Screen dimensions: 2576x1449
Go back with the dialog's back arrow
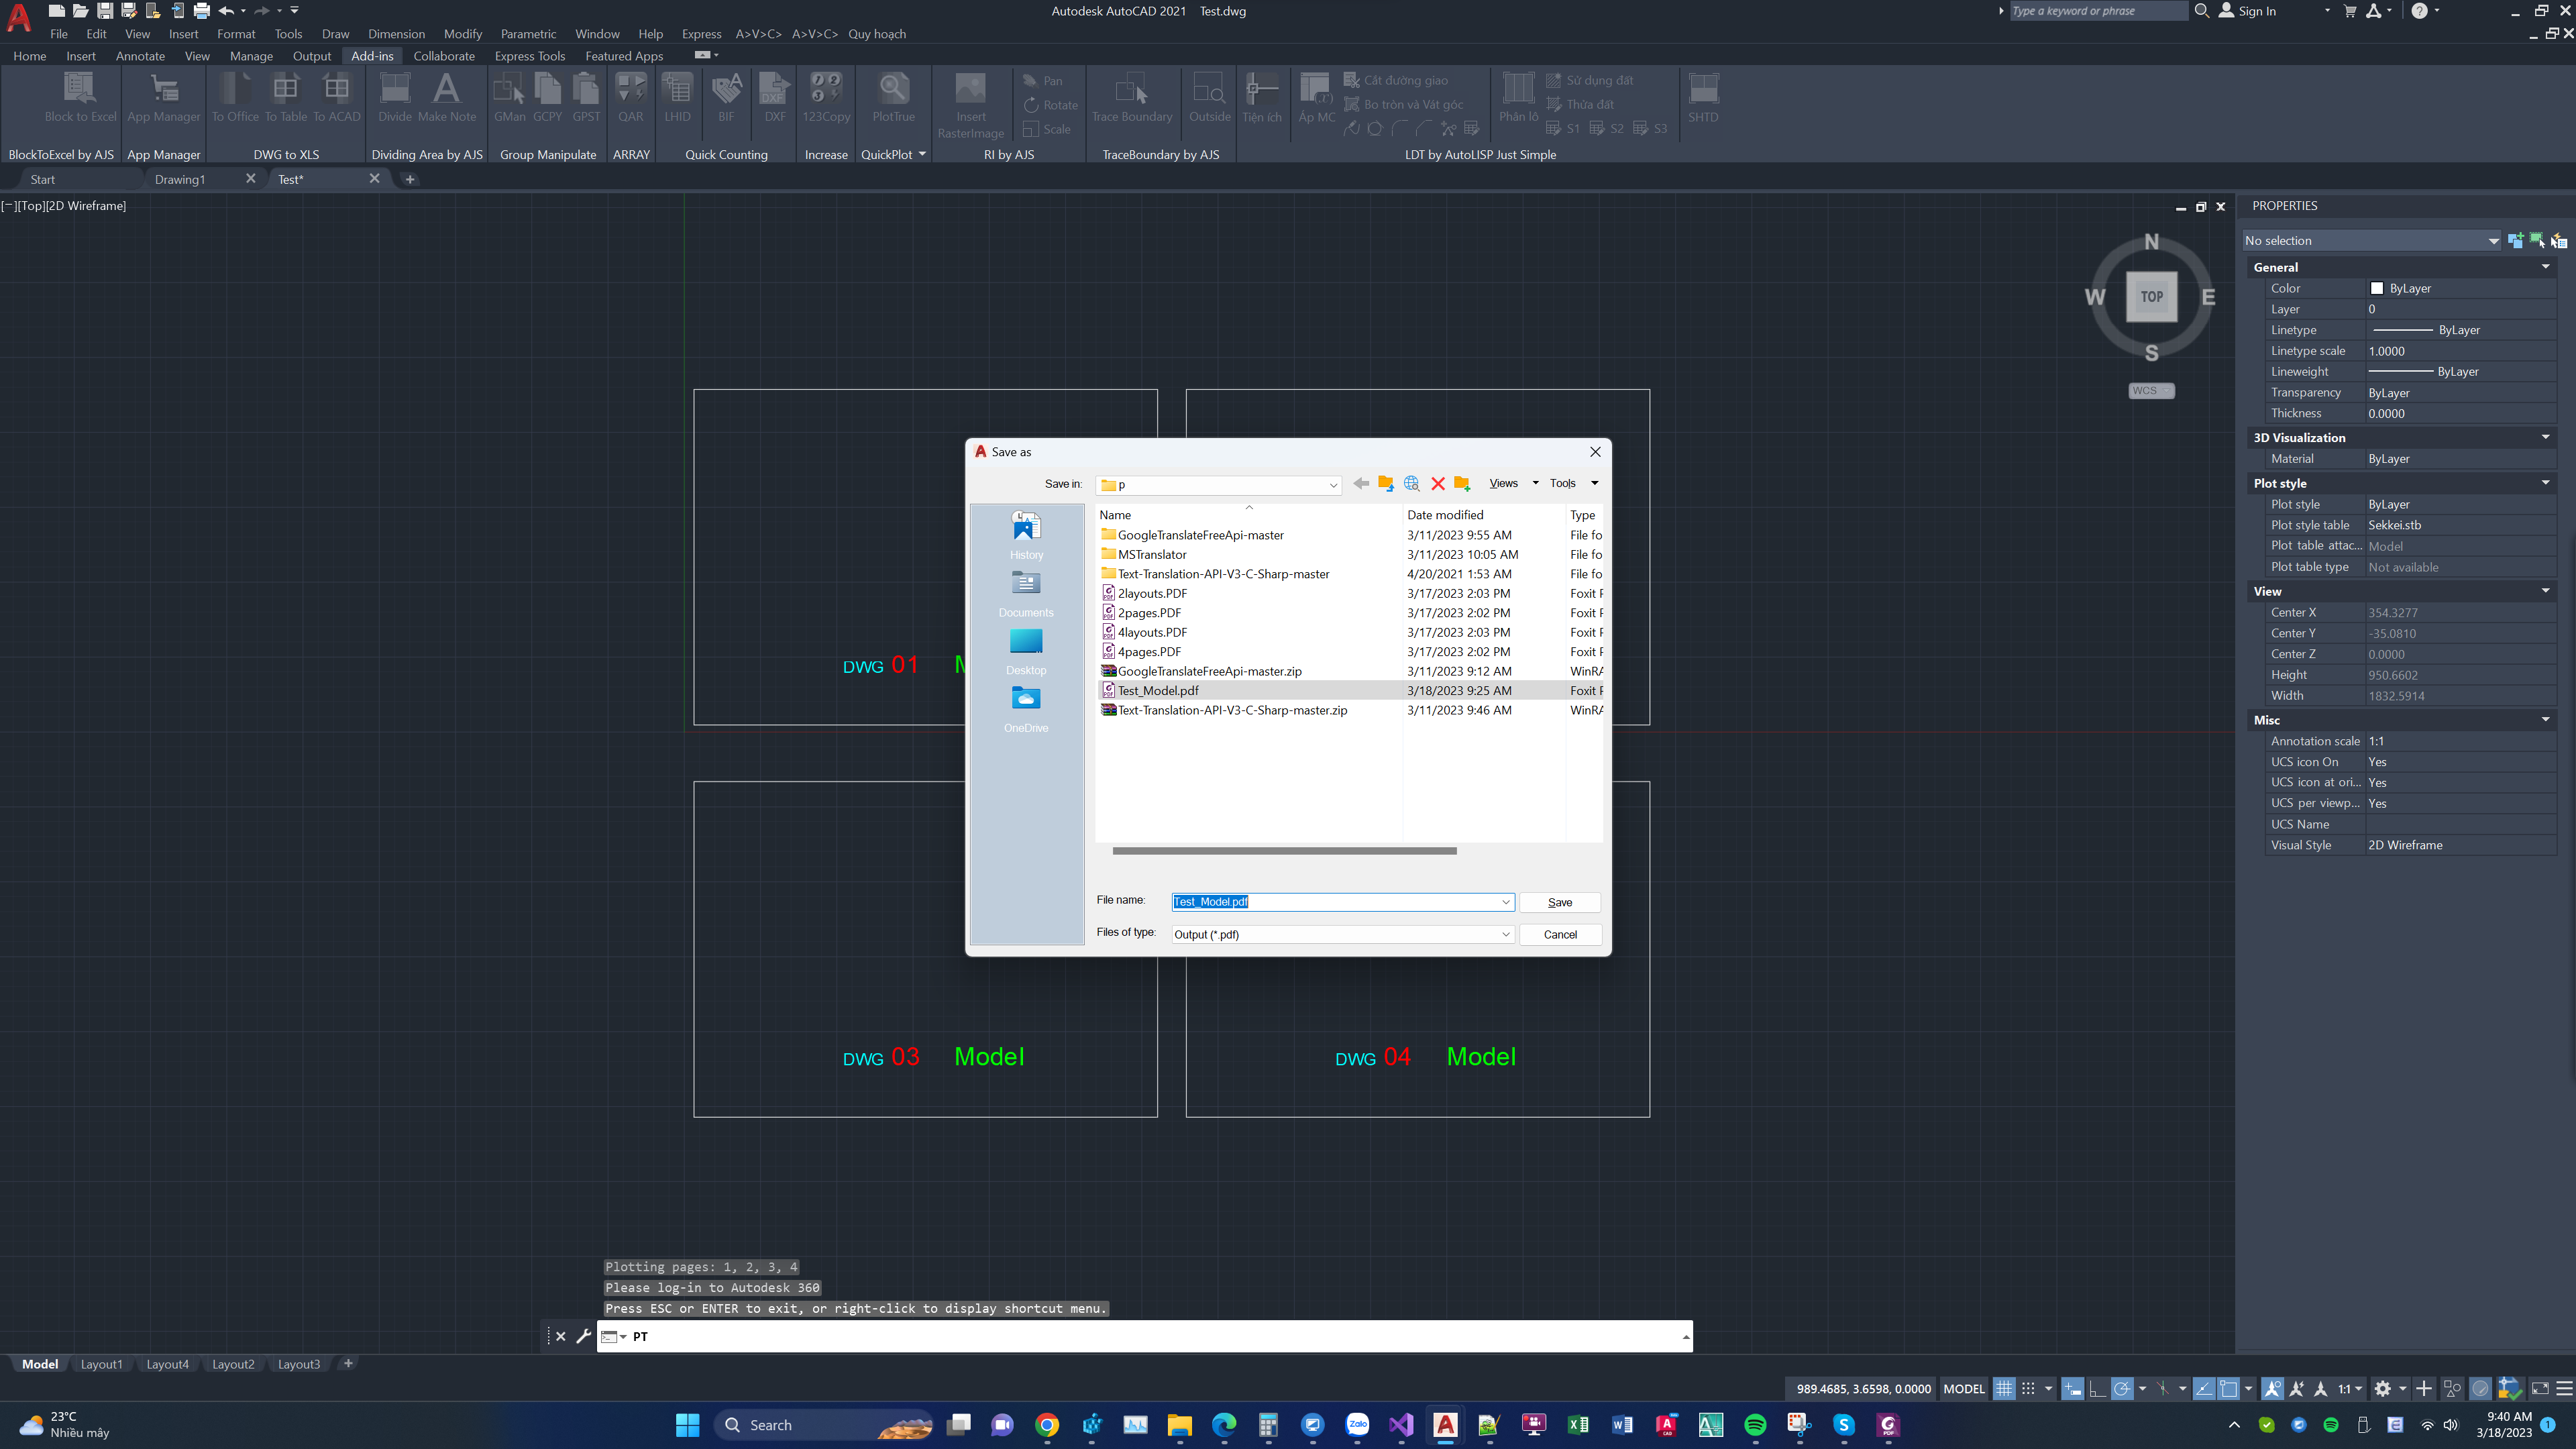pyautogui.click(x=1361, y=484)
